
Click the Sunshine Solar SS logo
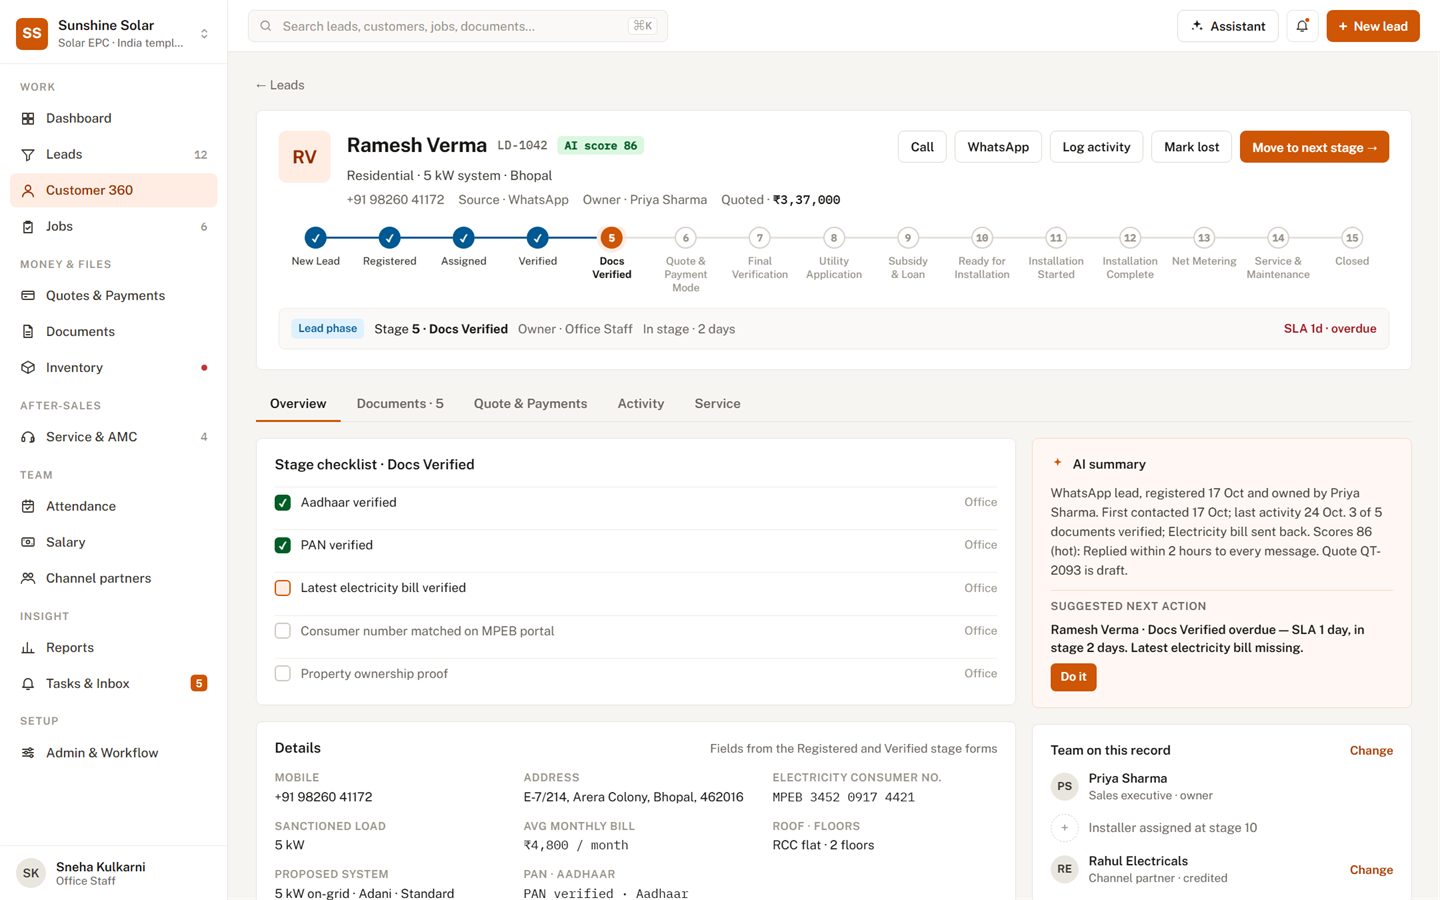[x=32, y=33]
